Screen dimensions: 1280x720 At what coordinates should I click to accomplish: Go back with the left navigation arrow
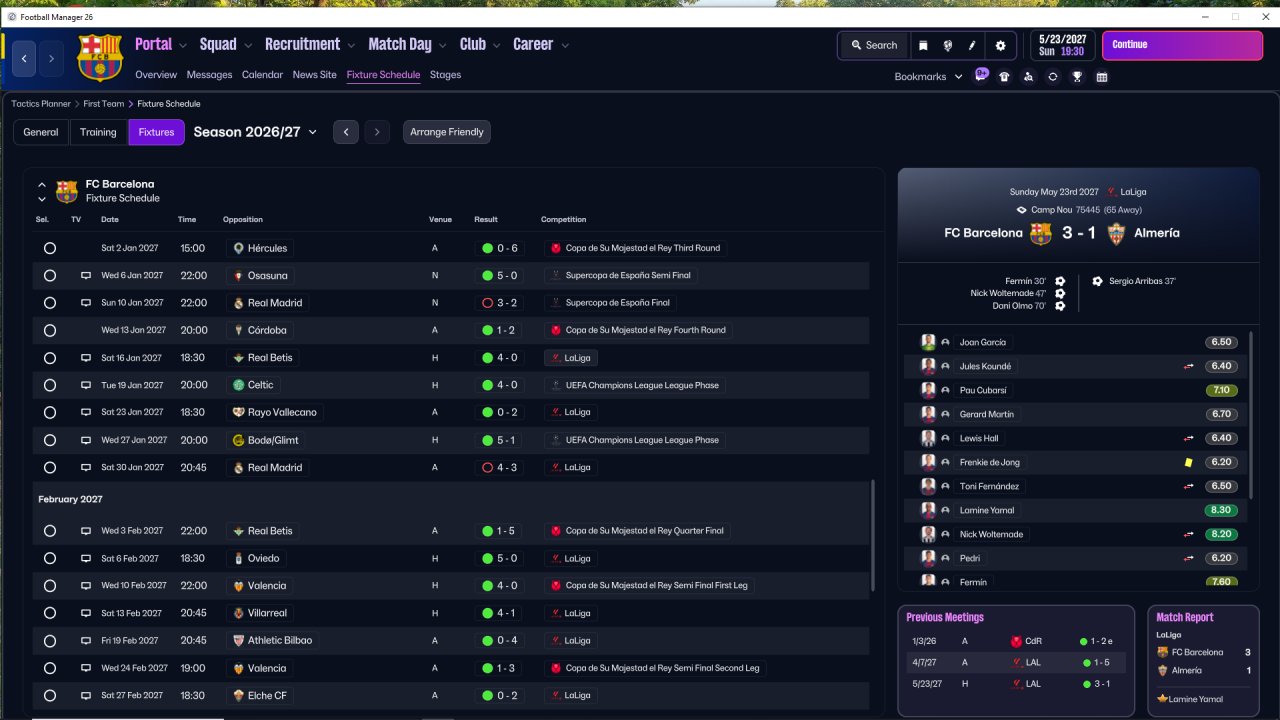(x=24, y=59)
